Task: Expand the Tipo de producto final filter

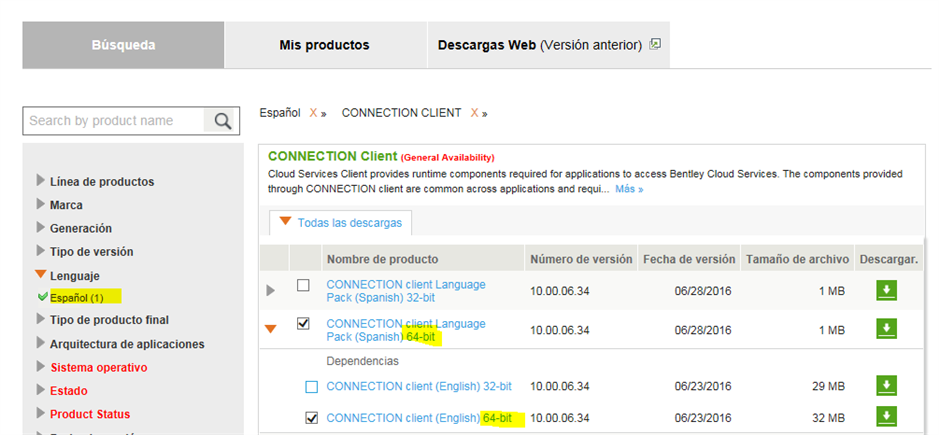Action: point(41,319)
